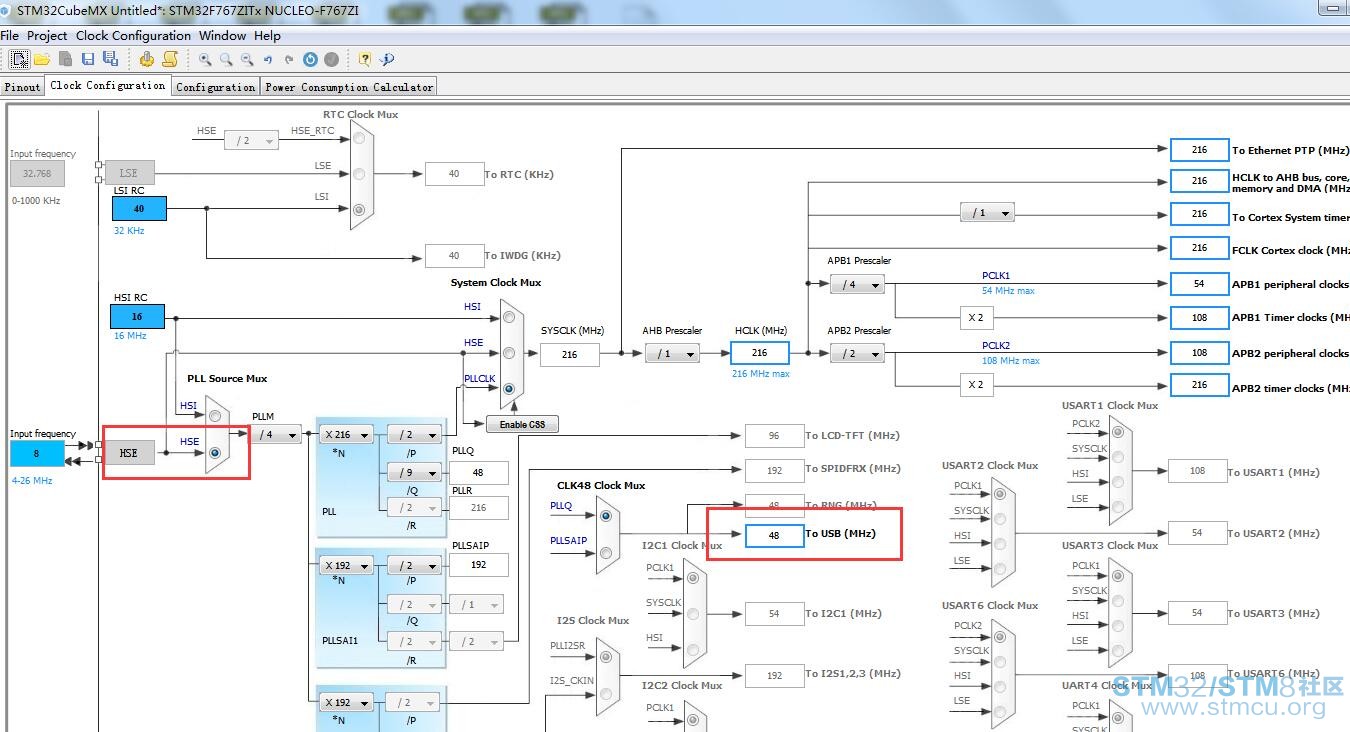Open the AHB Prescaler dropdown
This screenshot has width=1350, height=732.
coord(671,353)
